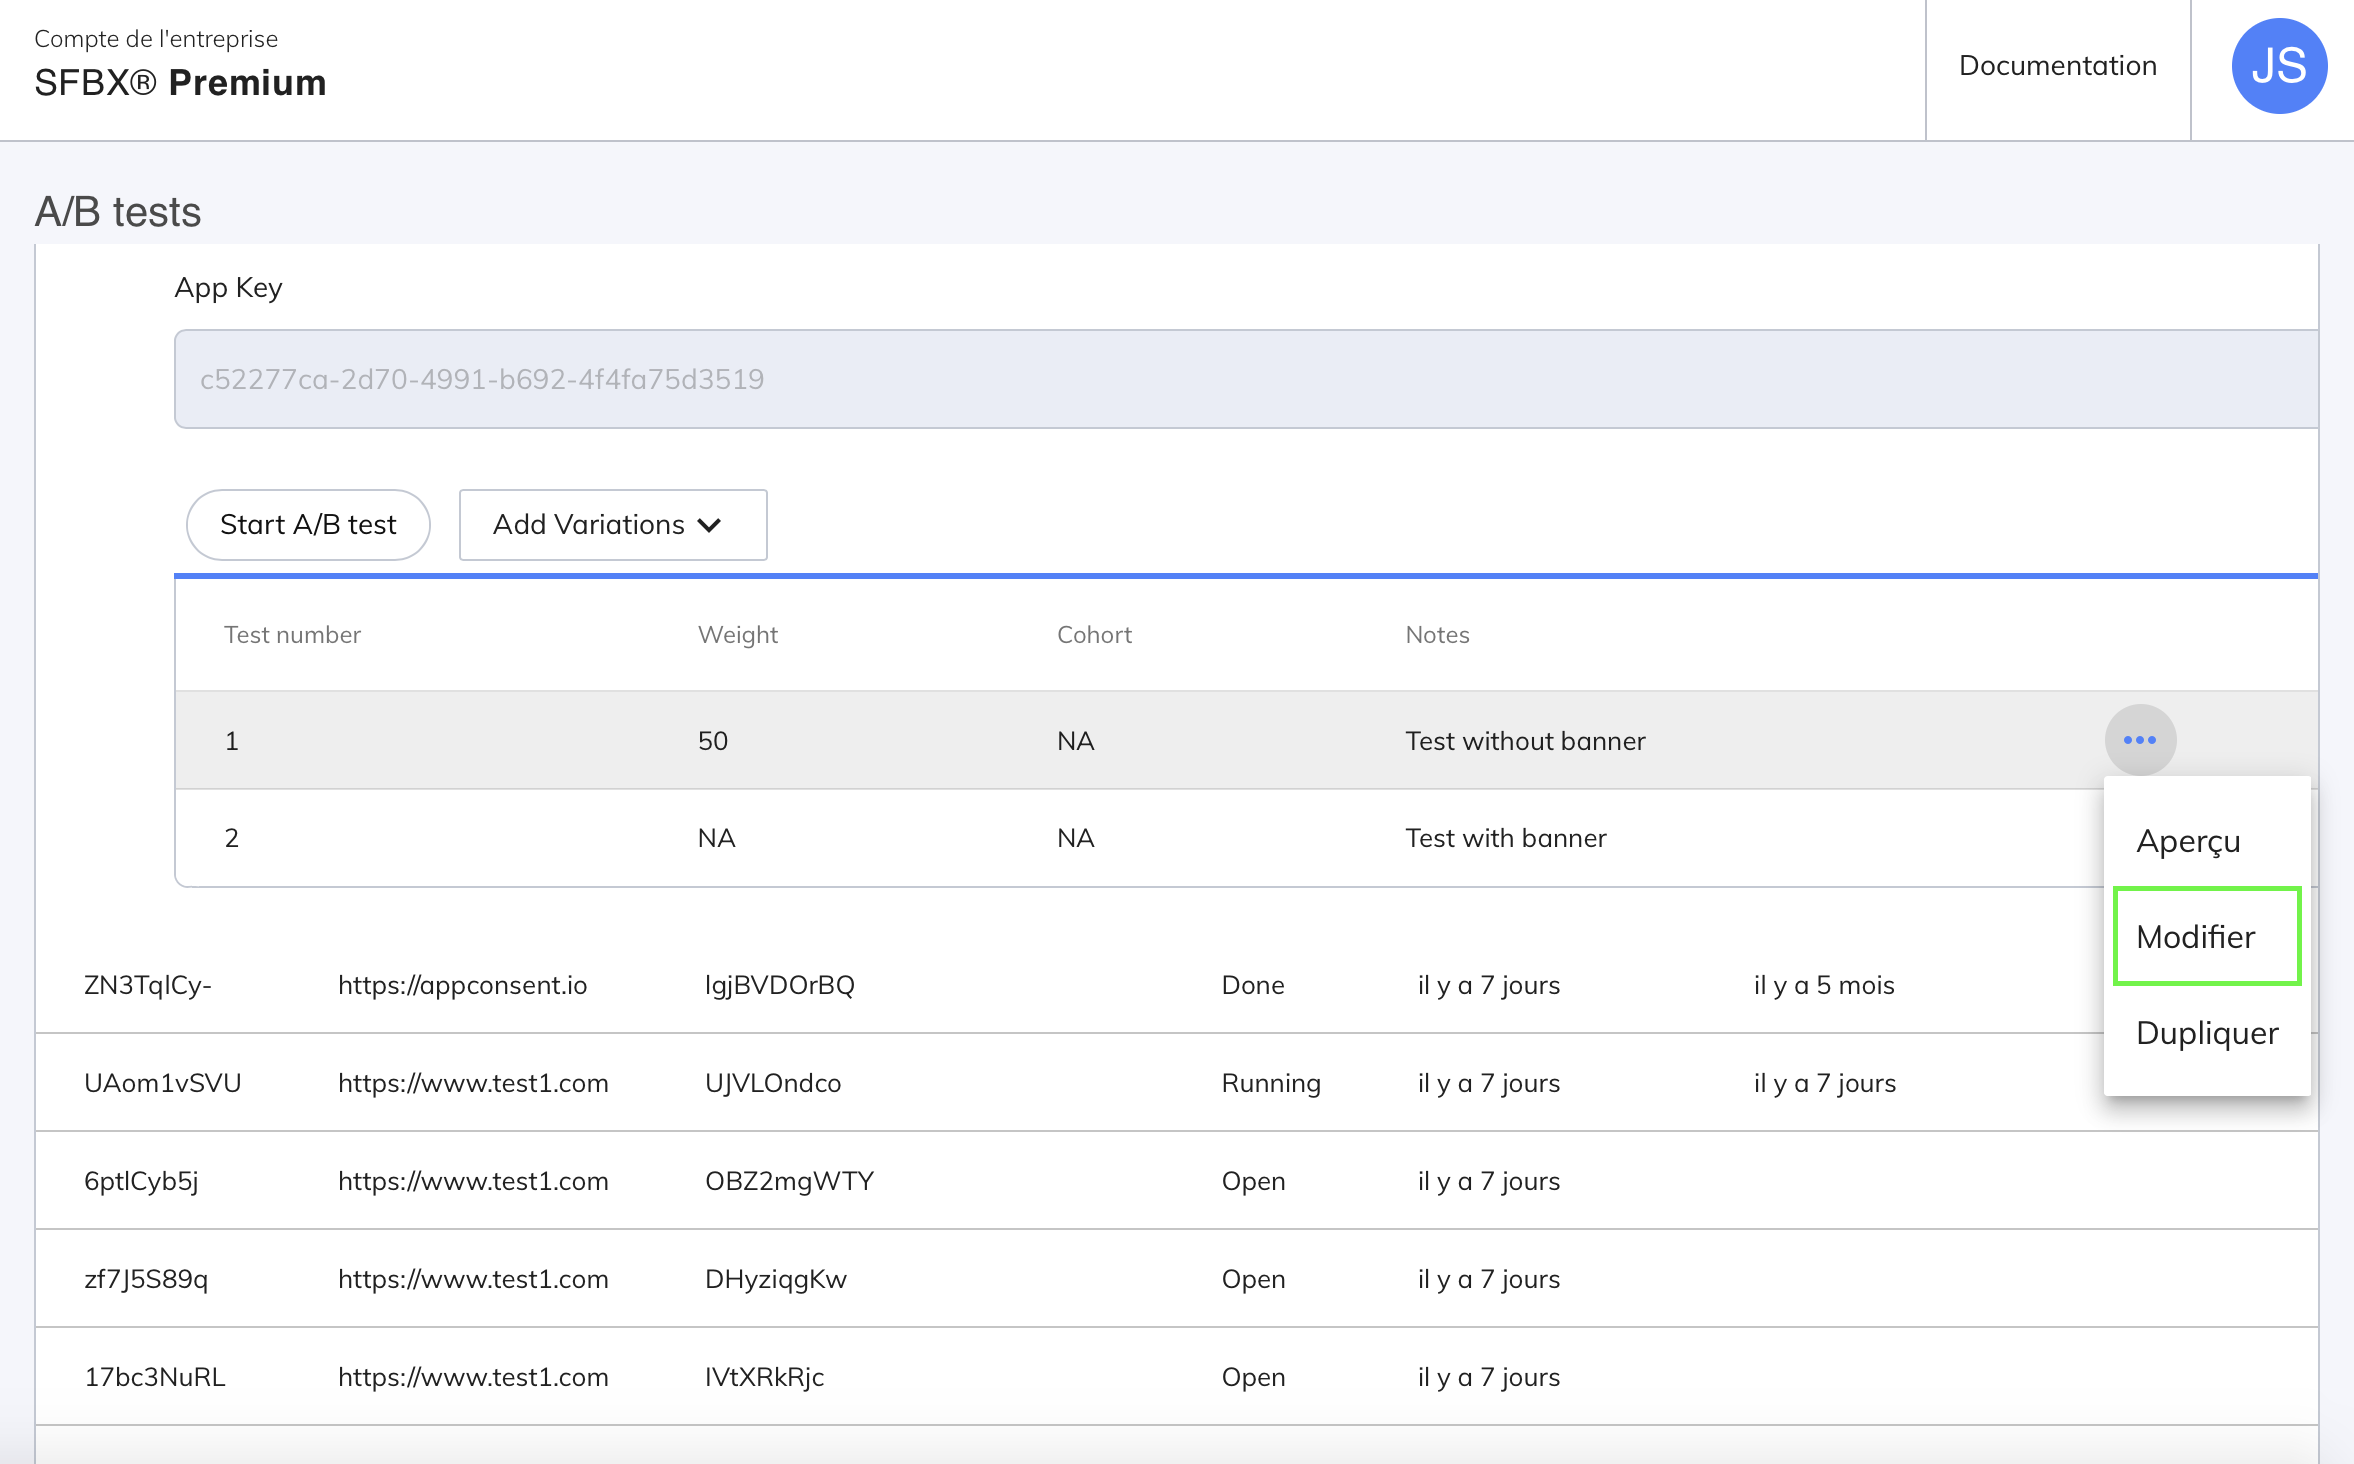Choose Modifier in the context menu
2354x1464 pixels.
click(2196, 937)
